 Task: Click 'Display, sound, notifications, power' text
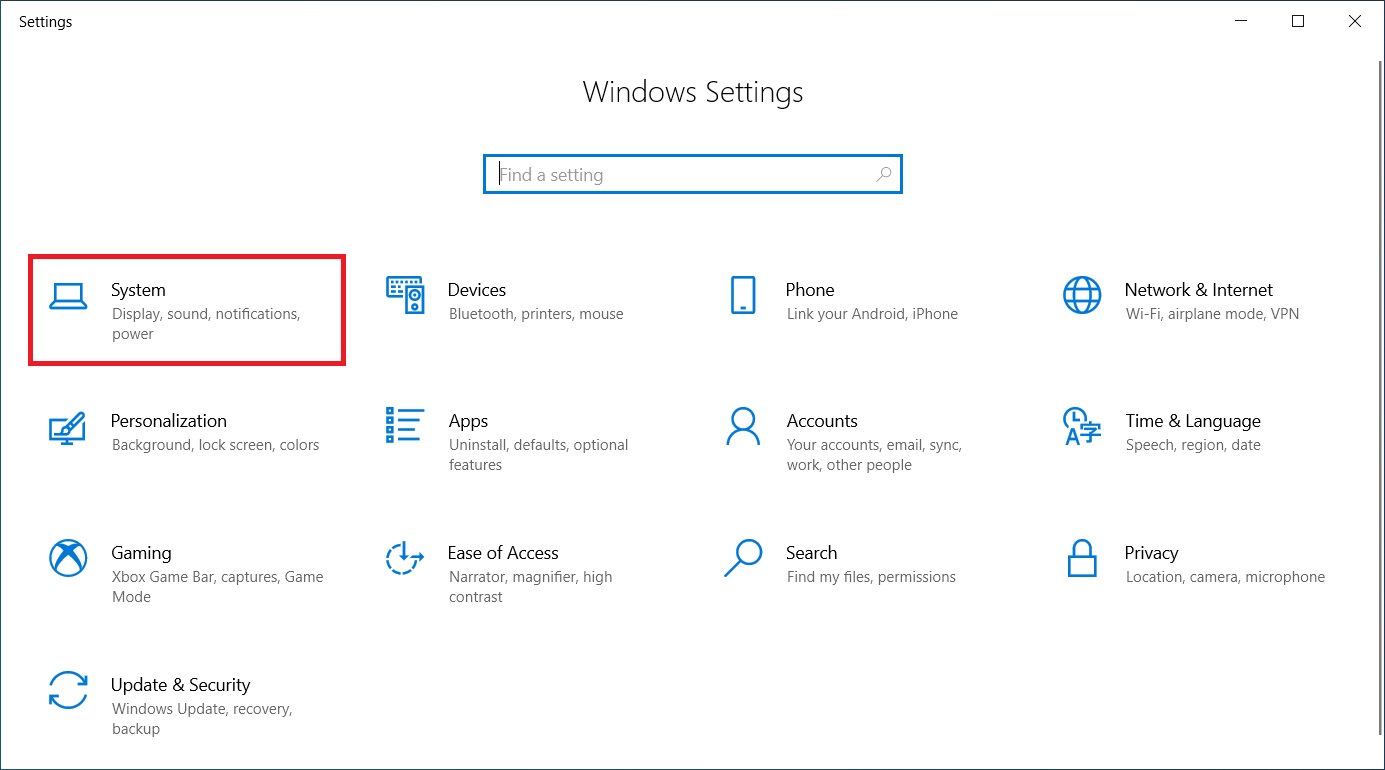coord(206,324)
